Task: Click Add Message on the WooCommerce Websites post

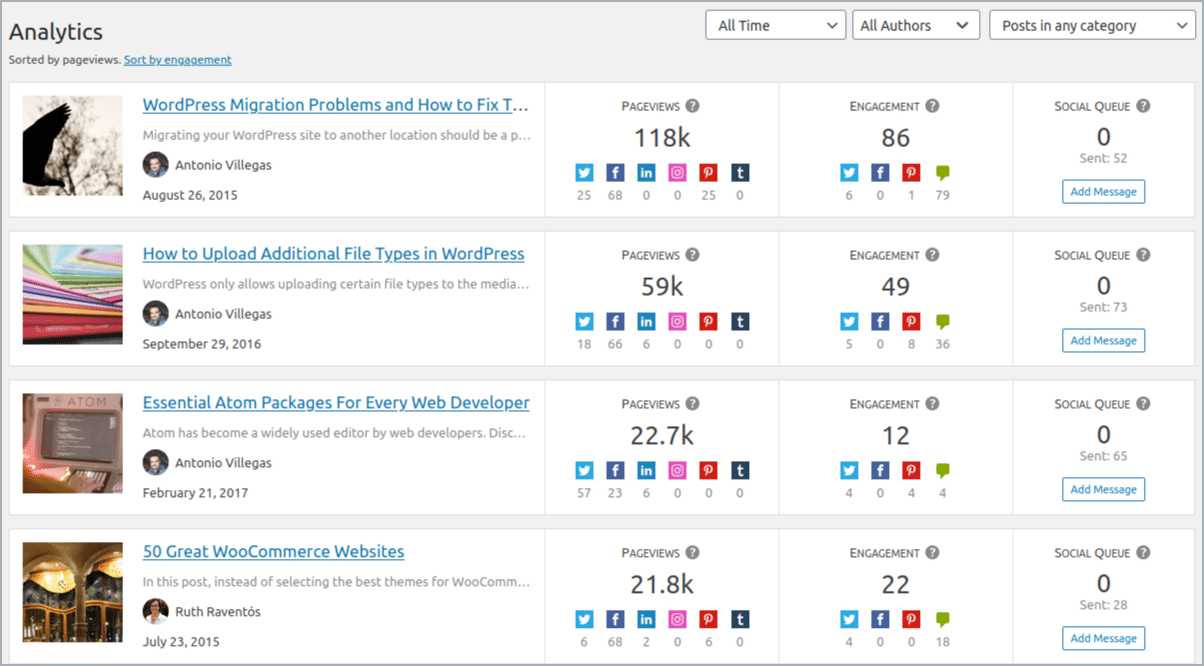Action: click(x=1103, y=638)
